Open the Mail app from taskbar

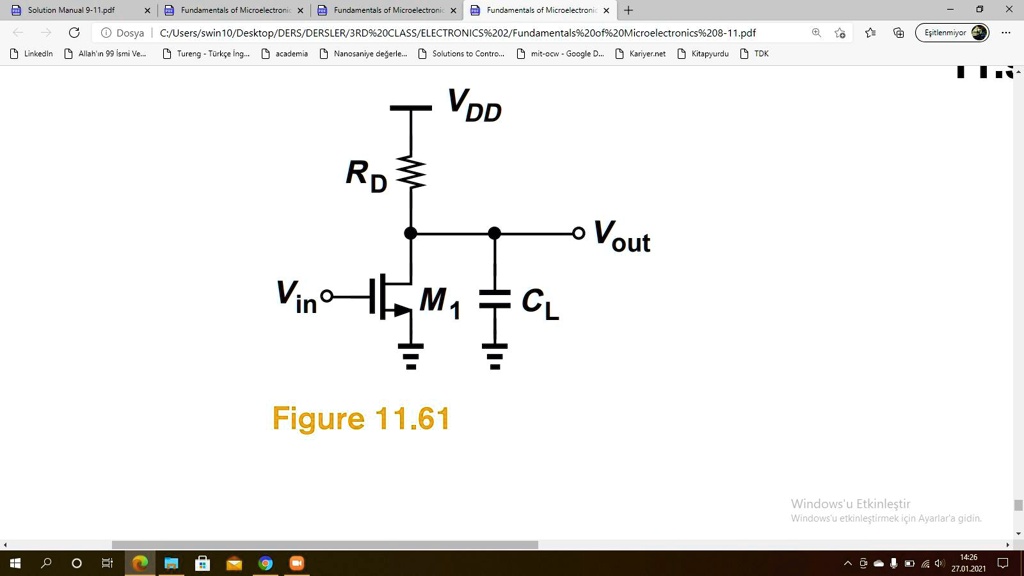pos(234,563)
